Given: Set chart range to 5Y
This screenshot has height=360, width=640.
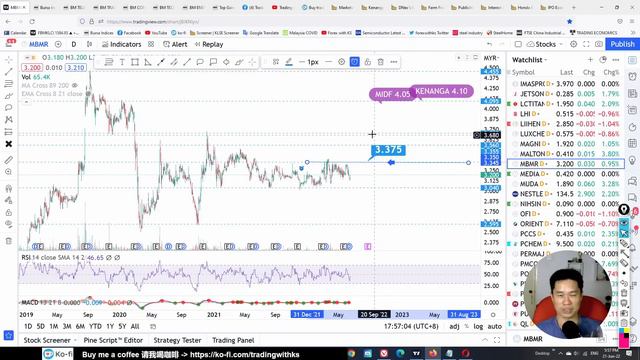Looking at the screenshot, I should tap(122, 327).
